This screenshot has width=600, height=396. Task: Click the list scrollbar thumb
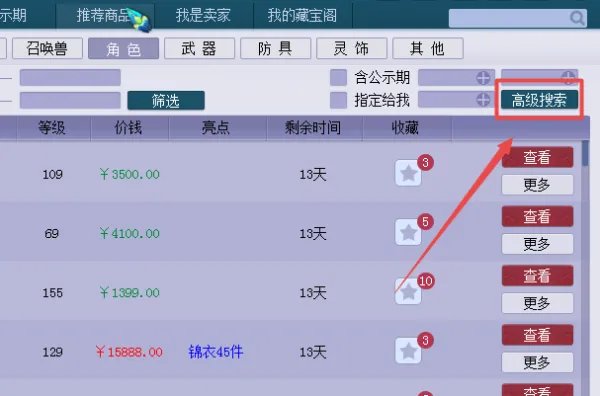(x=585, y=153)
